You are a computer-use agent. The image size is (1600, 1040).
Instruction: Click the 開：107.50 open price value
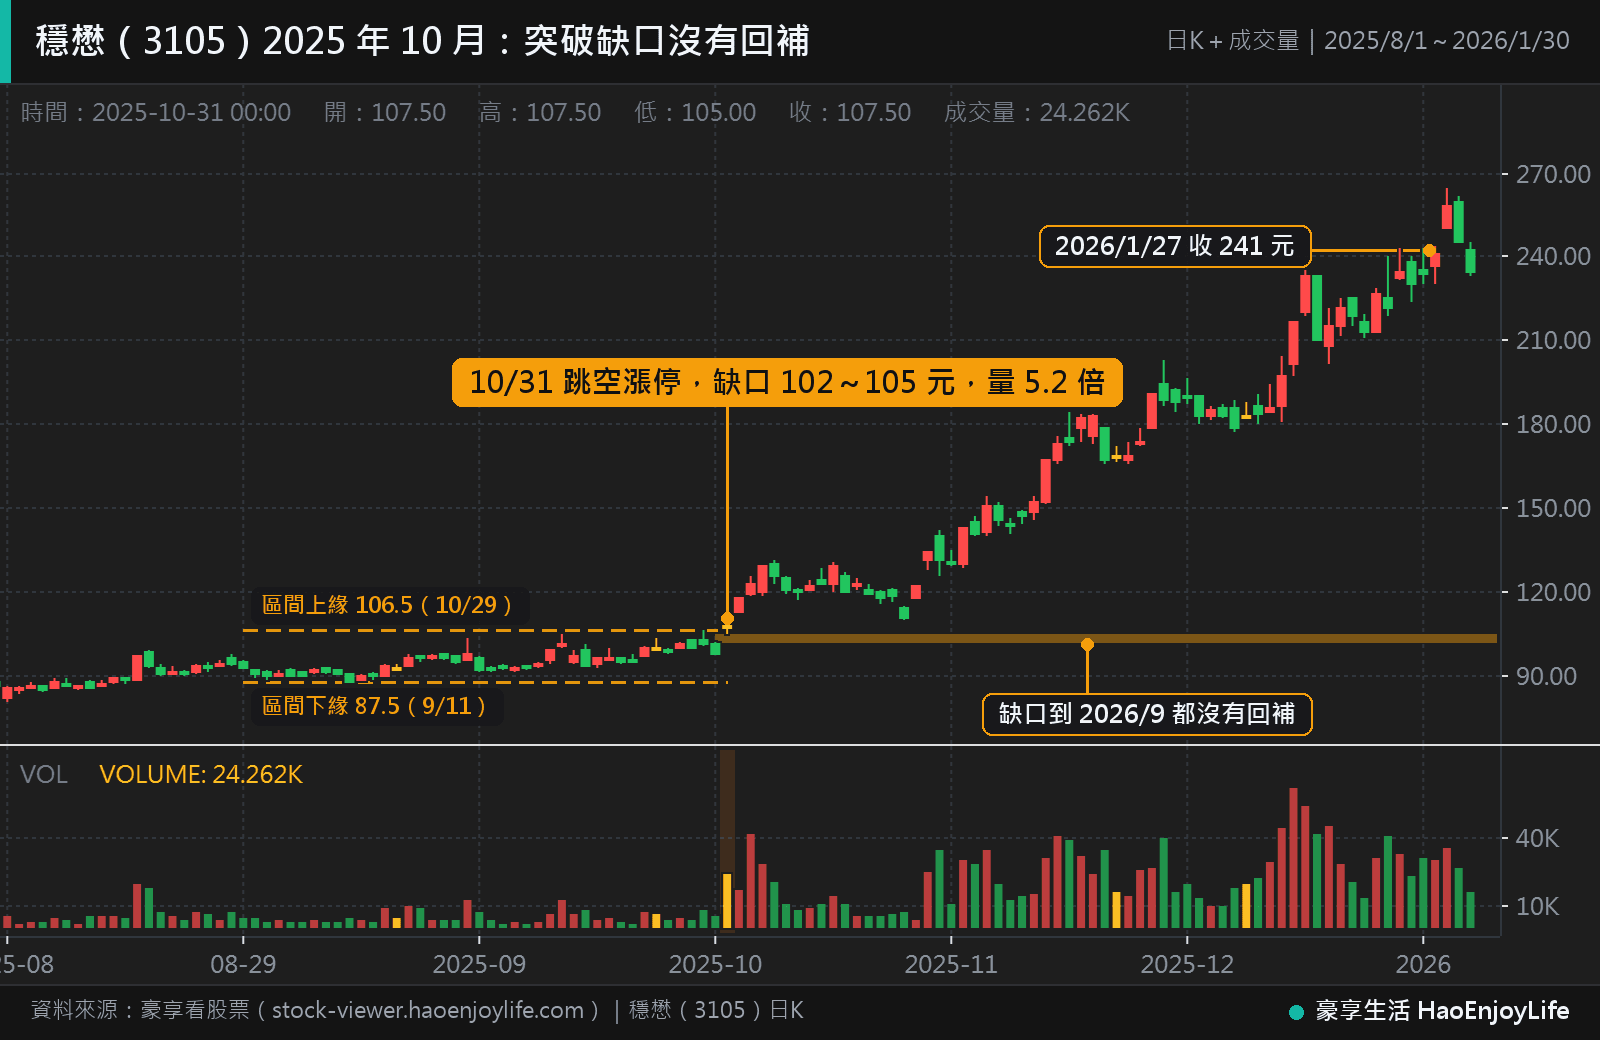(385, 112)
